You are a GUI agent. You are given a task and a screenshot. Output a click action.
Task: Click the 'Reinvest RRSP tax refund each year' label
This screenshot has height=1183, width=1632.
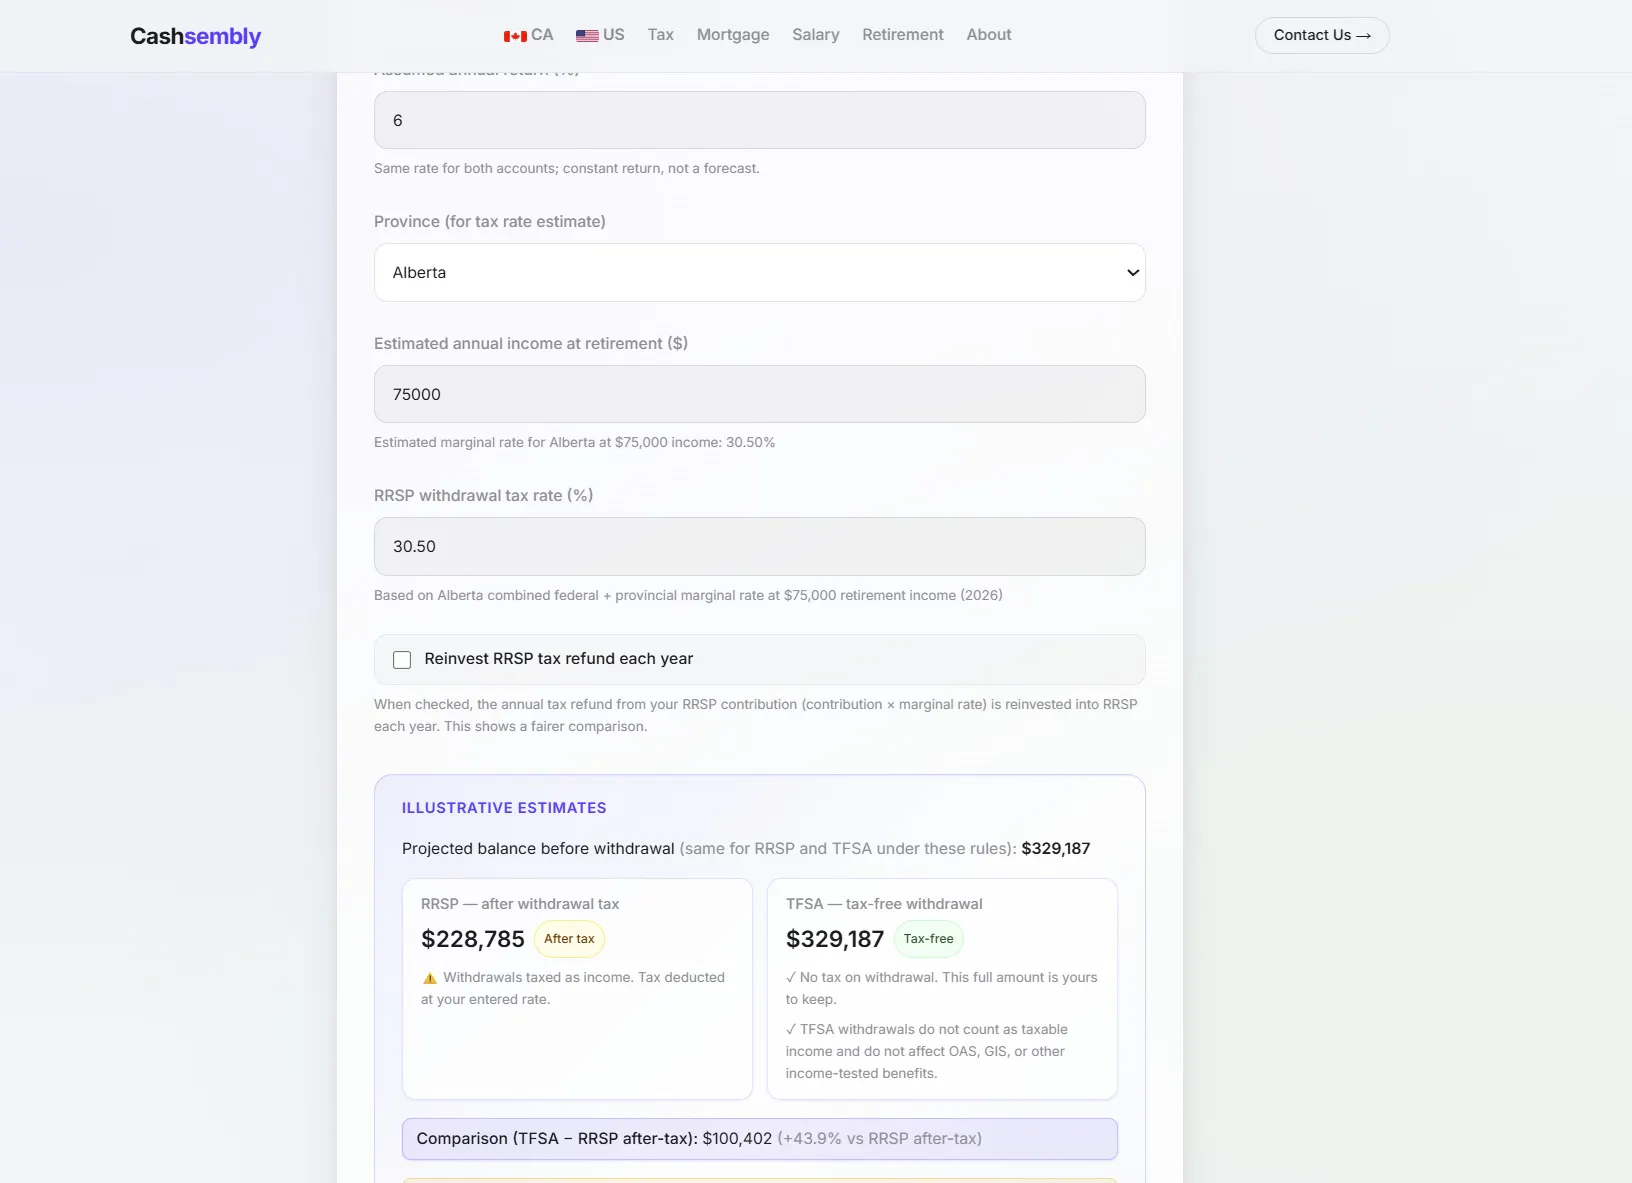point(559,659)
